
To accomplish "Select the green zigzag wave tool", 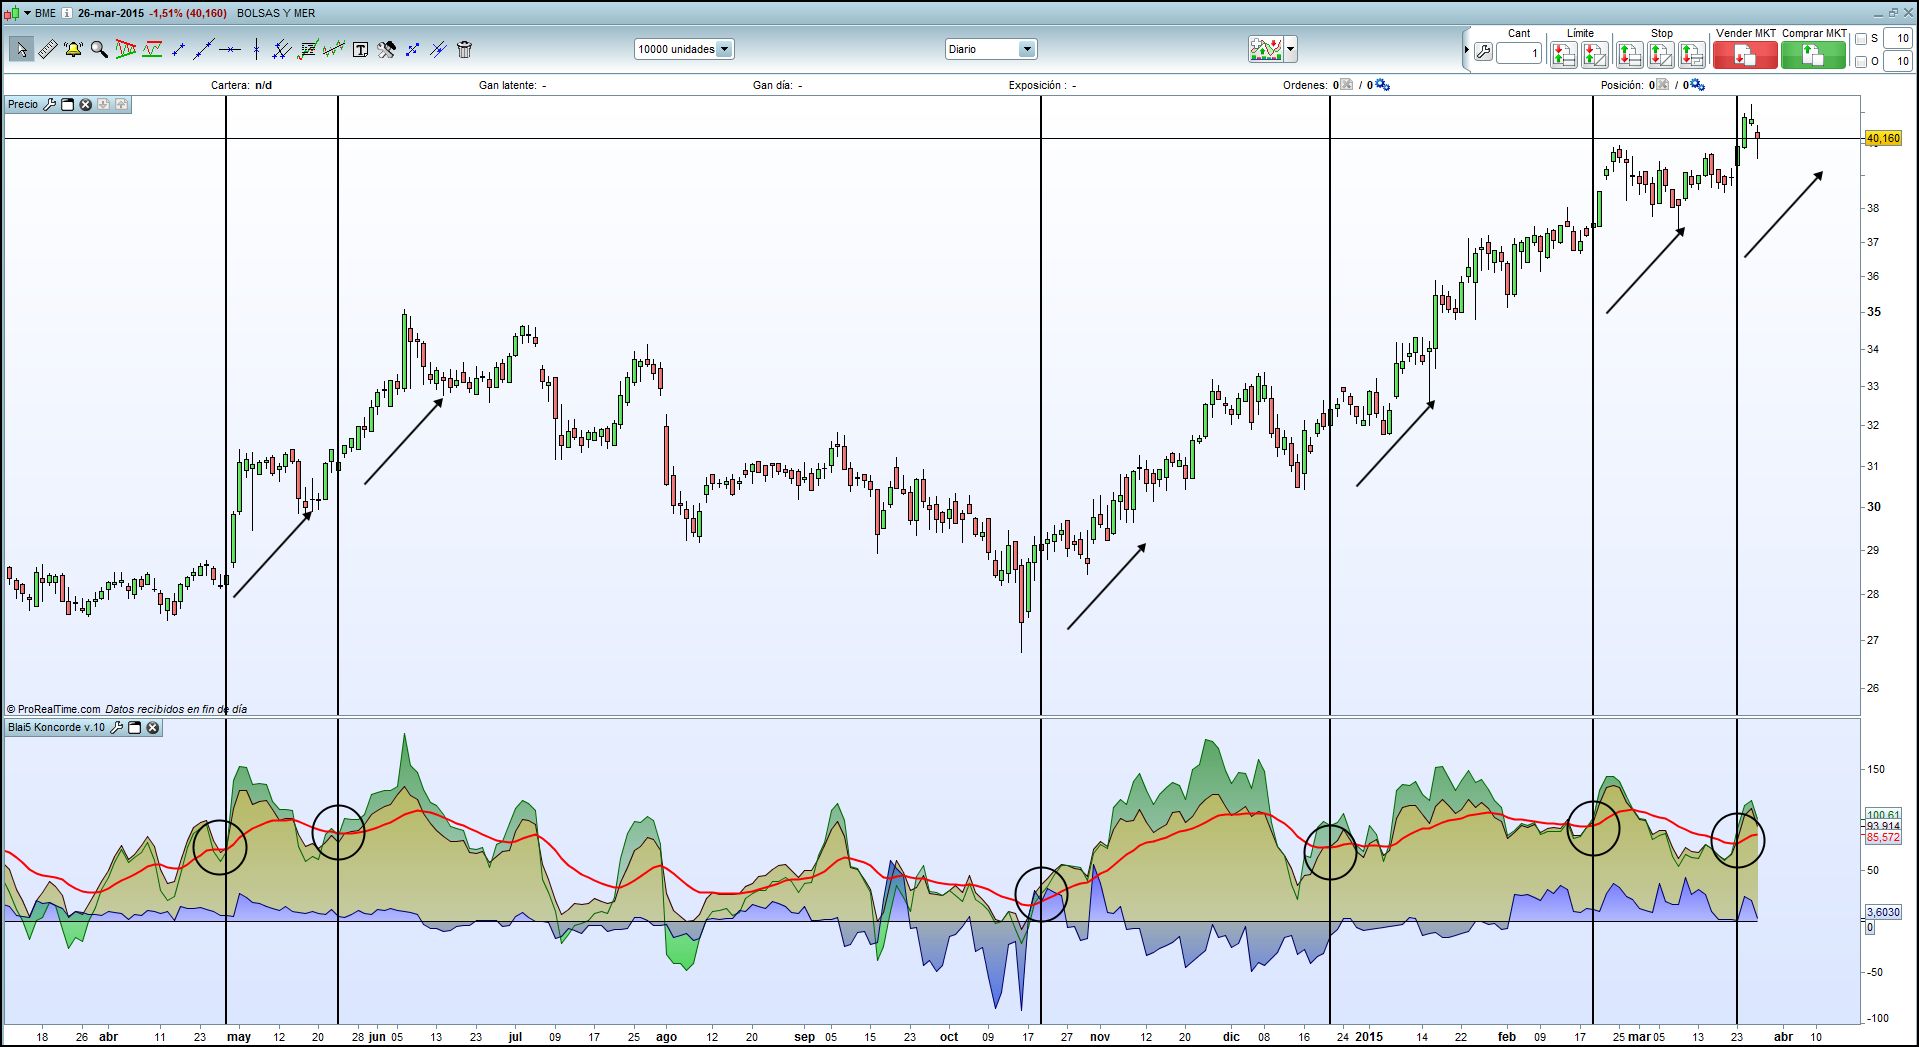I will tap(334, 49).
